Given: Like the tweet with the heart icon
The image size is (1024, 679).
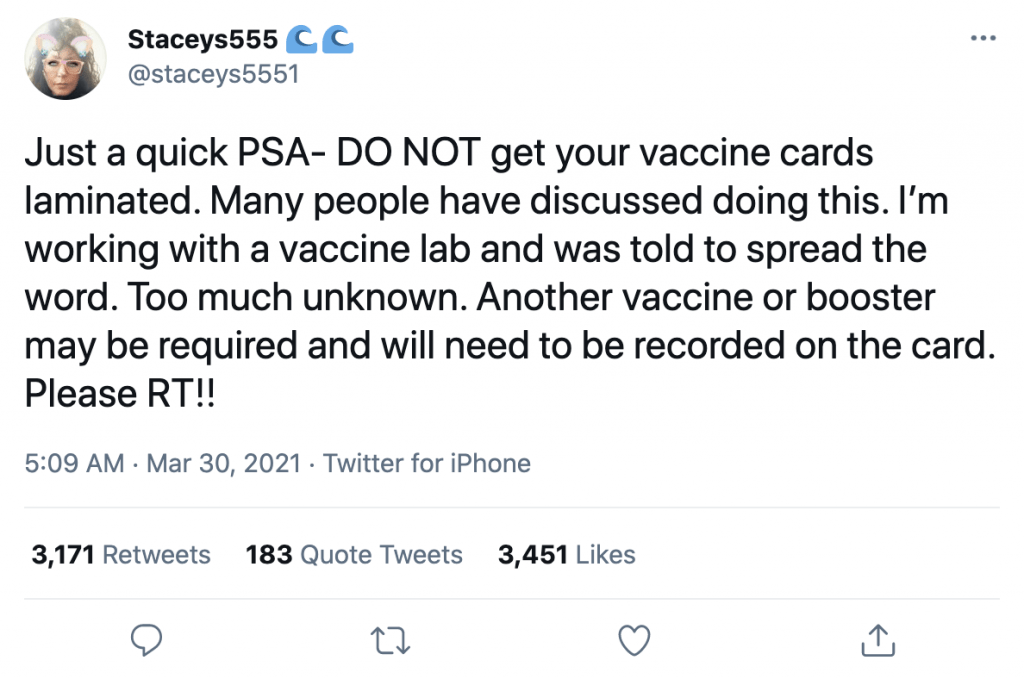Looking at the screenshot, I should 634,638.
